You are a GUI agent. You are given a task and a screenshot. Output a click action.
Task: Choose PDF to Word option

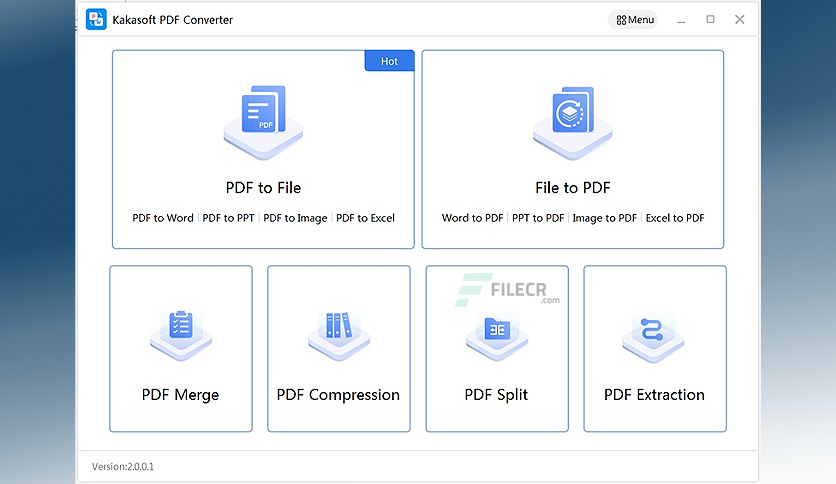coord(163,218)
